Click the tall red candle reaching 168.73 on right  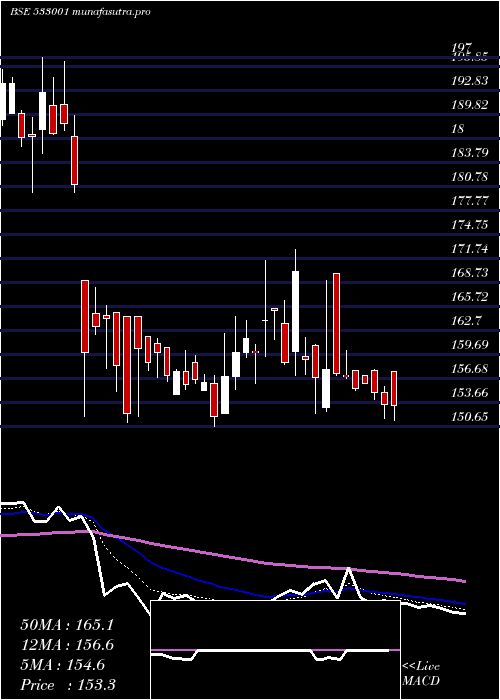click(337, 324)
